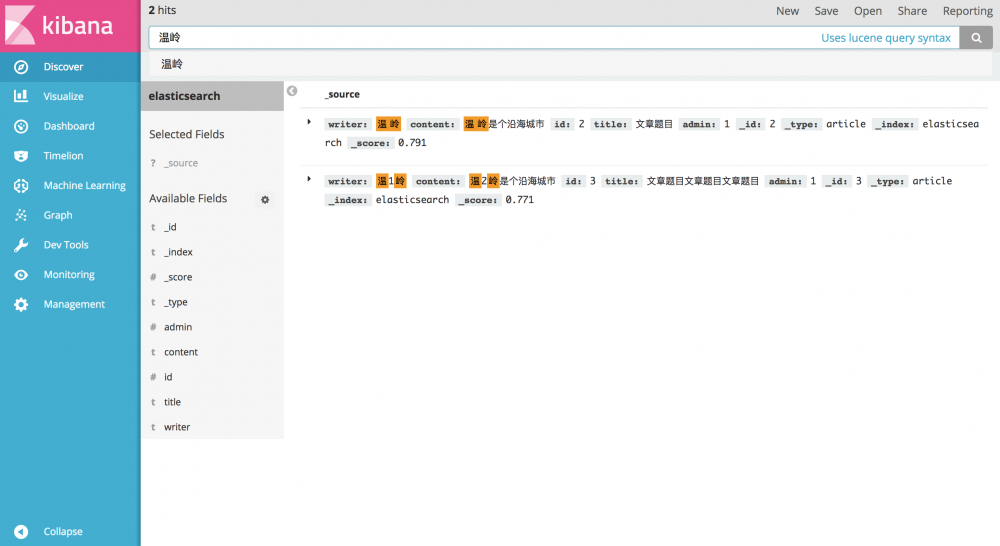Click New in the top bar
This screenshot has height=546, width=1000.
click(x=787, y=11)
